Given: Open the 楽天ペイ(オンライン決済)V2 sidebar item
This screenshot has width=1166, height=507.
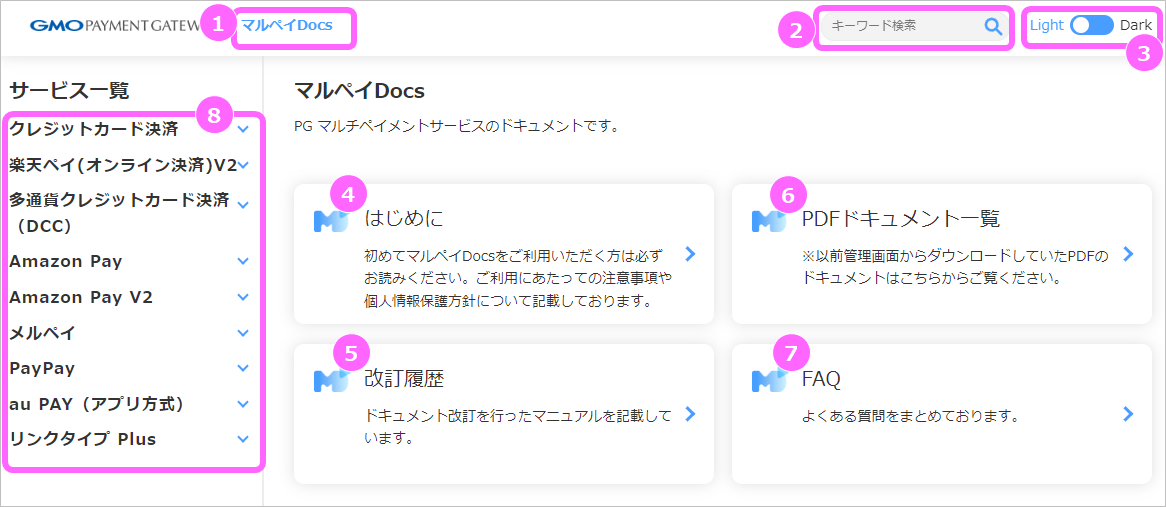Looking at the screenshot, I should pos(123,165).
